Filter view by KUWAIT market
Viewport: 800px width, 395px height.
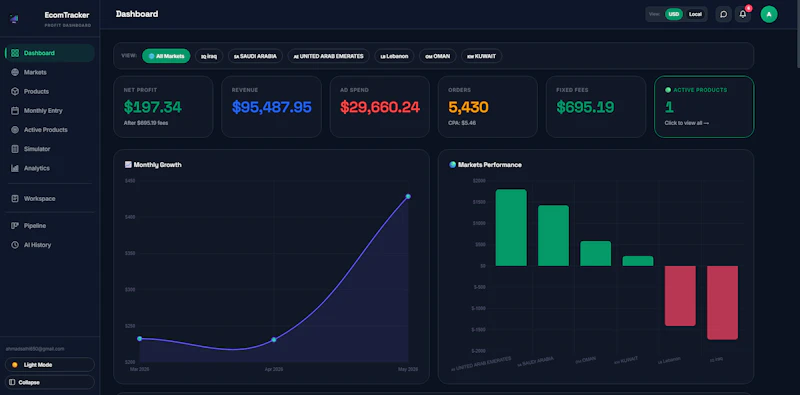click(x=482, y=56)
